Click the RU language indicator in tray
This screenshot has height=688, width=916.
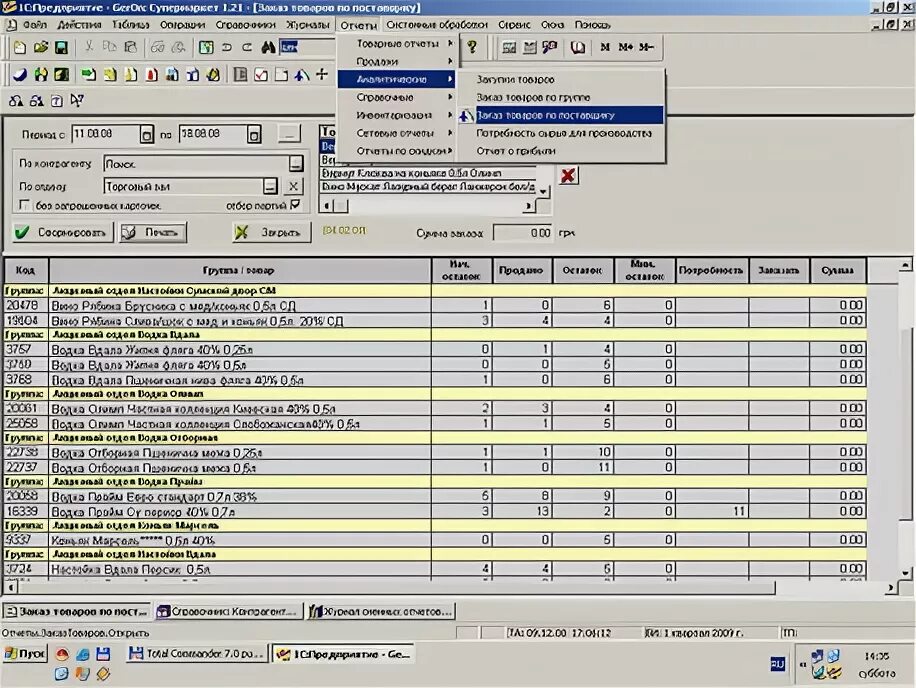[778, 664]
